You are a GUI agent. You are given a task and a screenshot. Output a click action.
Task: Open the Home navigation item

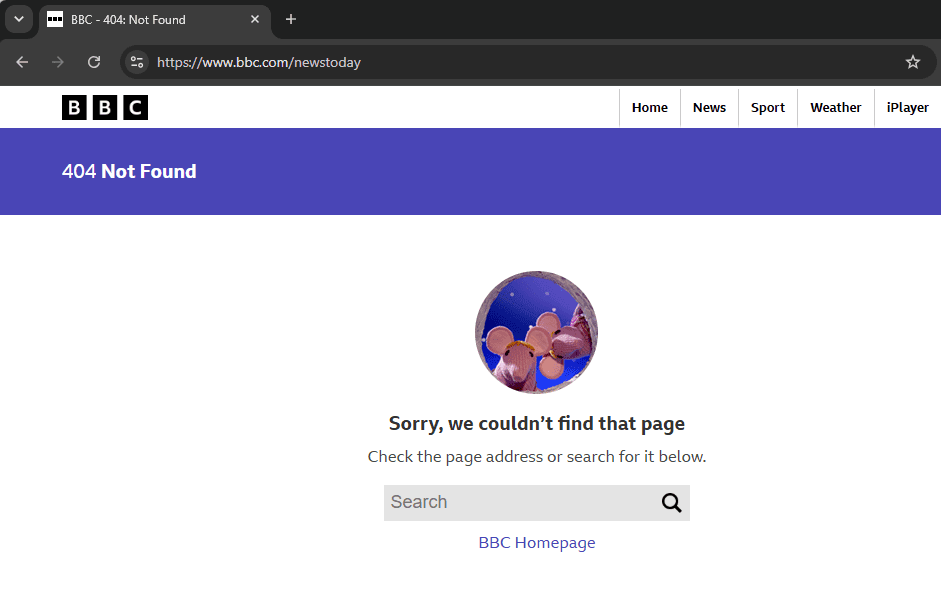[x=650, y=107]
